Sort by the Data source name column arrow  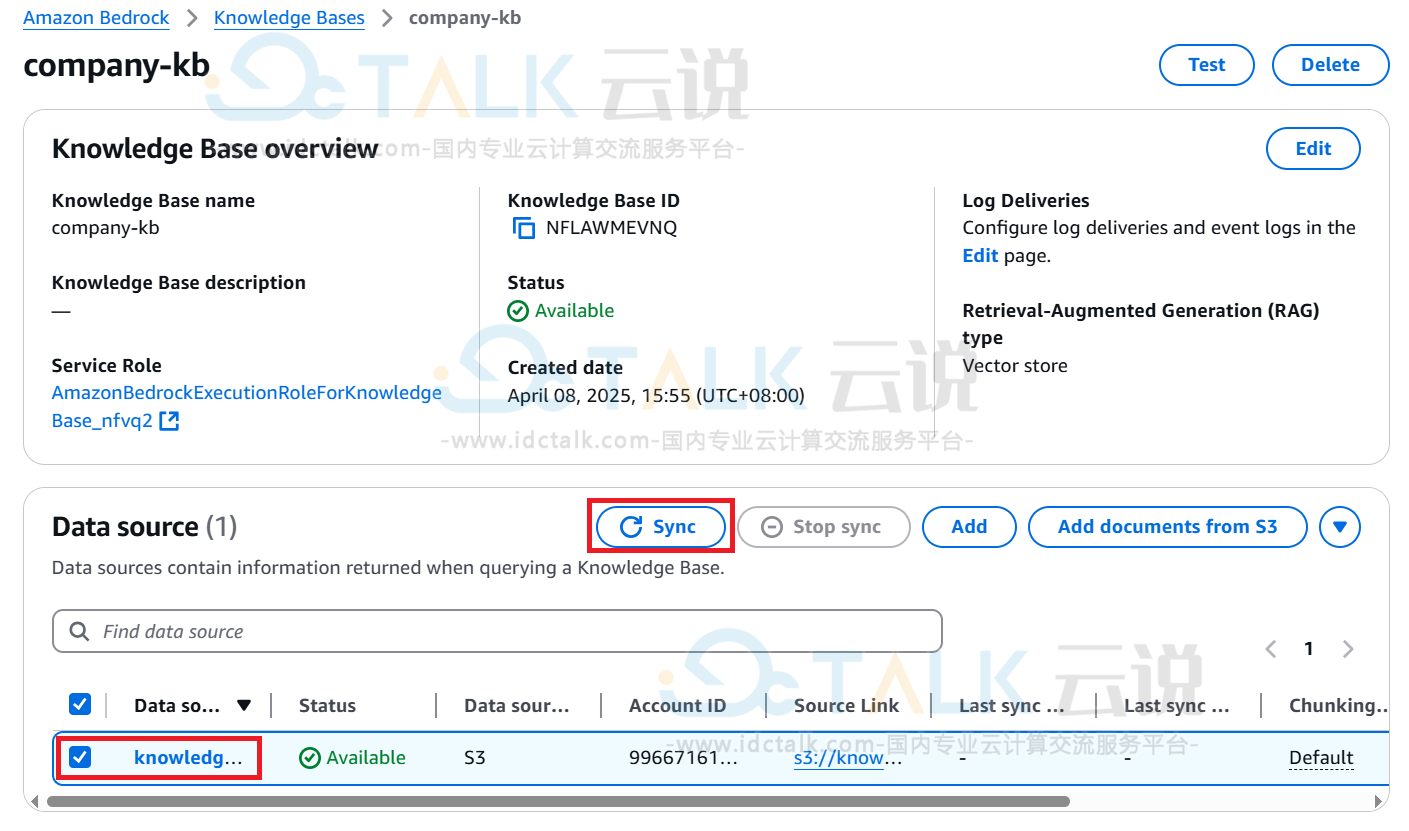(x=244, y=706)
